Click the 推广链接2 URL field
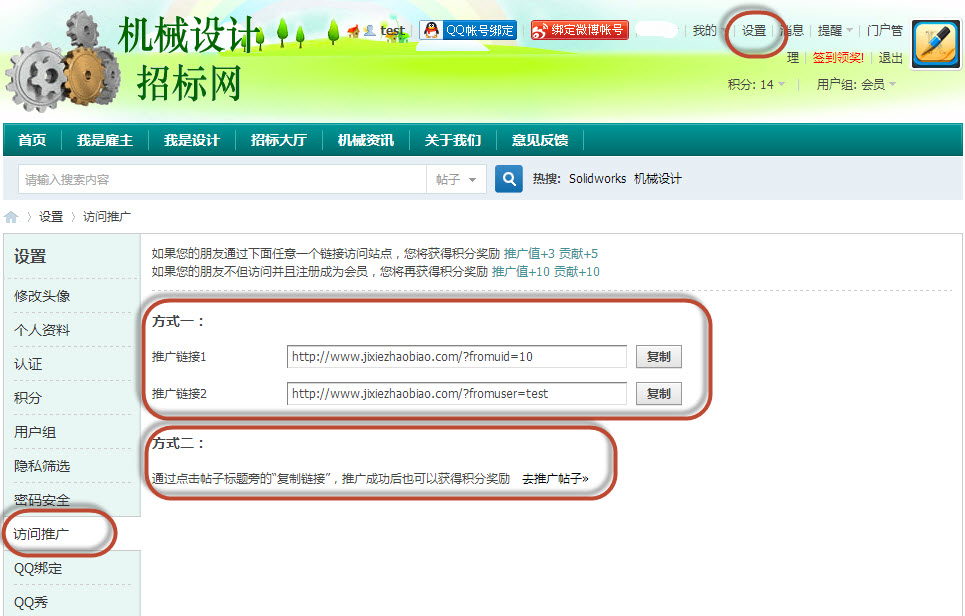965x616 pixels. 457,394
